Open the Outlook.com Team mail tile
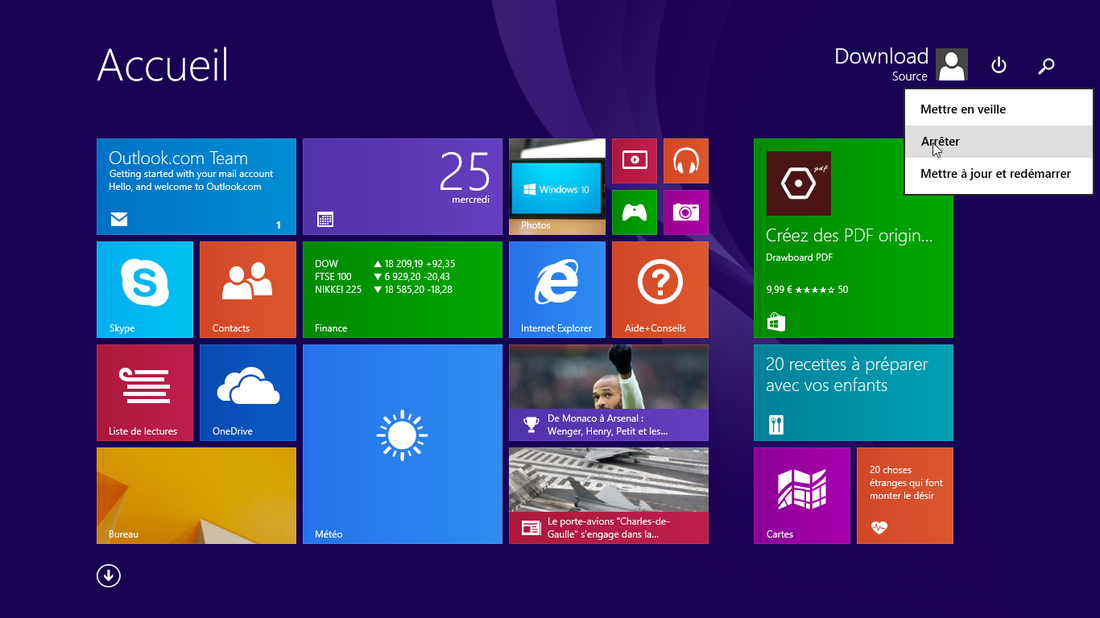Screen dimensions: 1100x618 pos(196,187)
